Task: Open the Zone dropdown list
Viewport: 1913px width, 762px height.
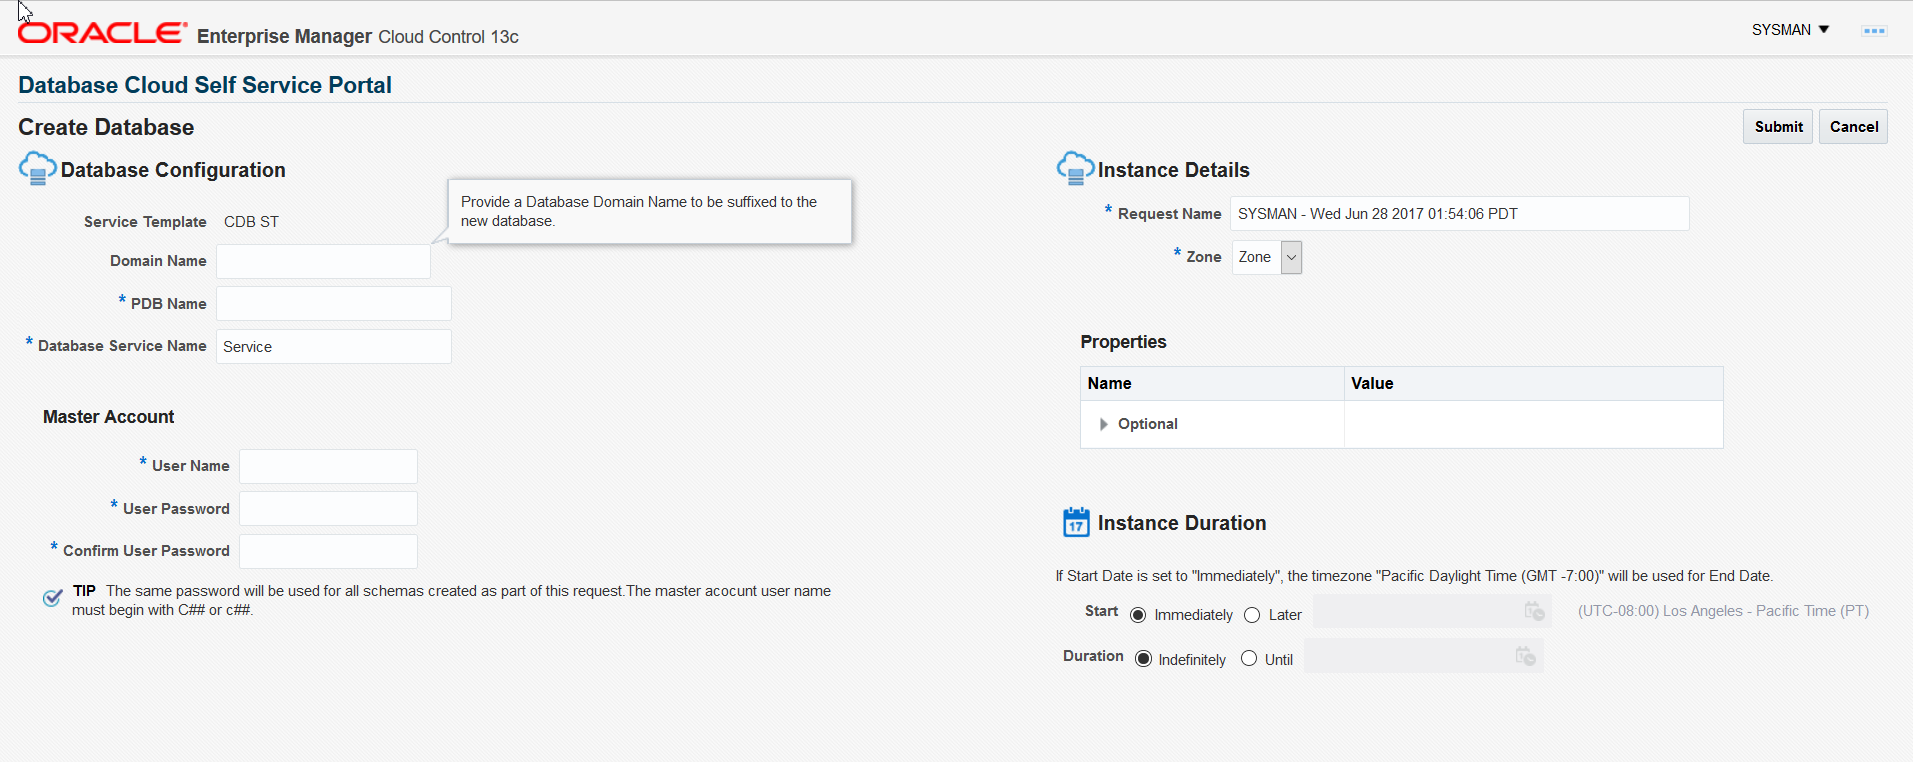Action: 1292,257
